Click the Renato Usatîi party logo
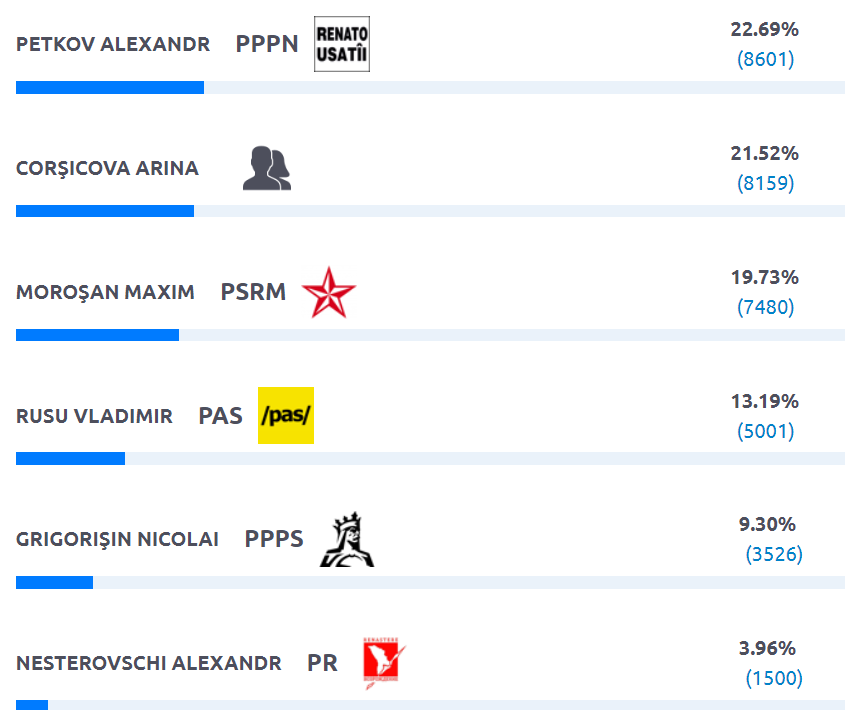The width and height of the screenshot is (855, 710). (x=341, y=45)
